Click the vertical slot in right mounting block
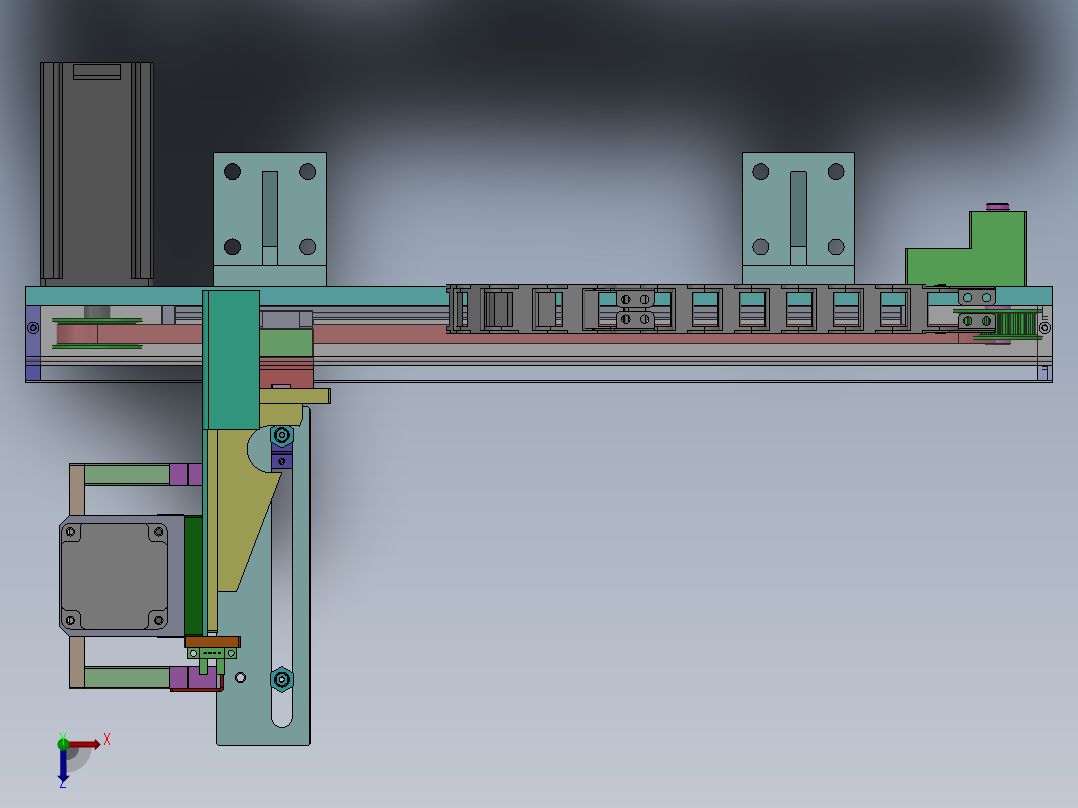Screen dimensions: 1078x808 (798, 209)
